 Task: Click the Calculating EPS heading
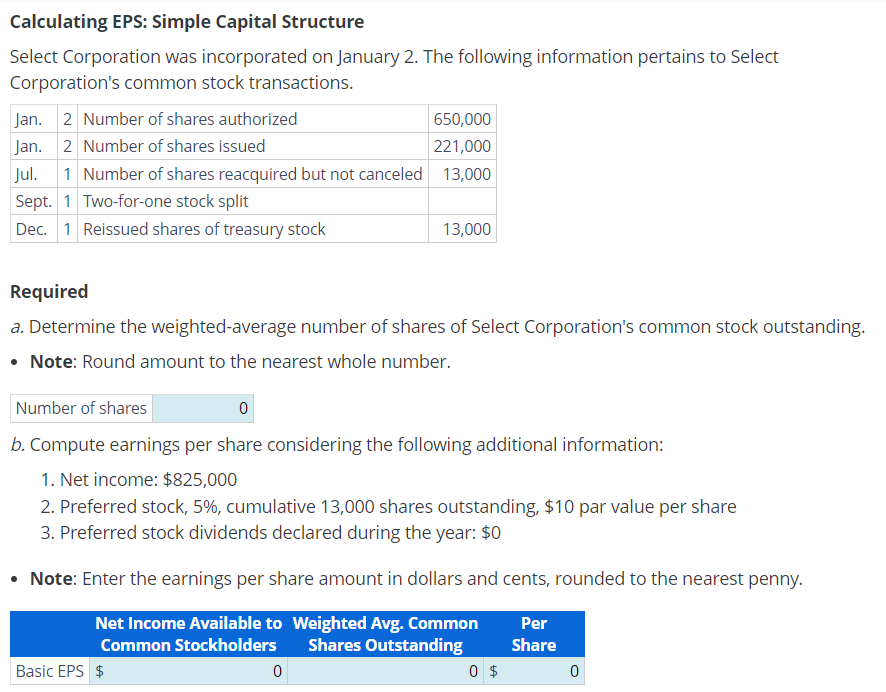(x=186, y=21)
